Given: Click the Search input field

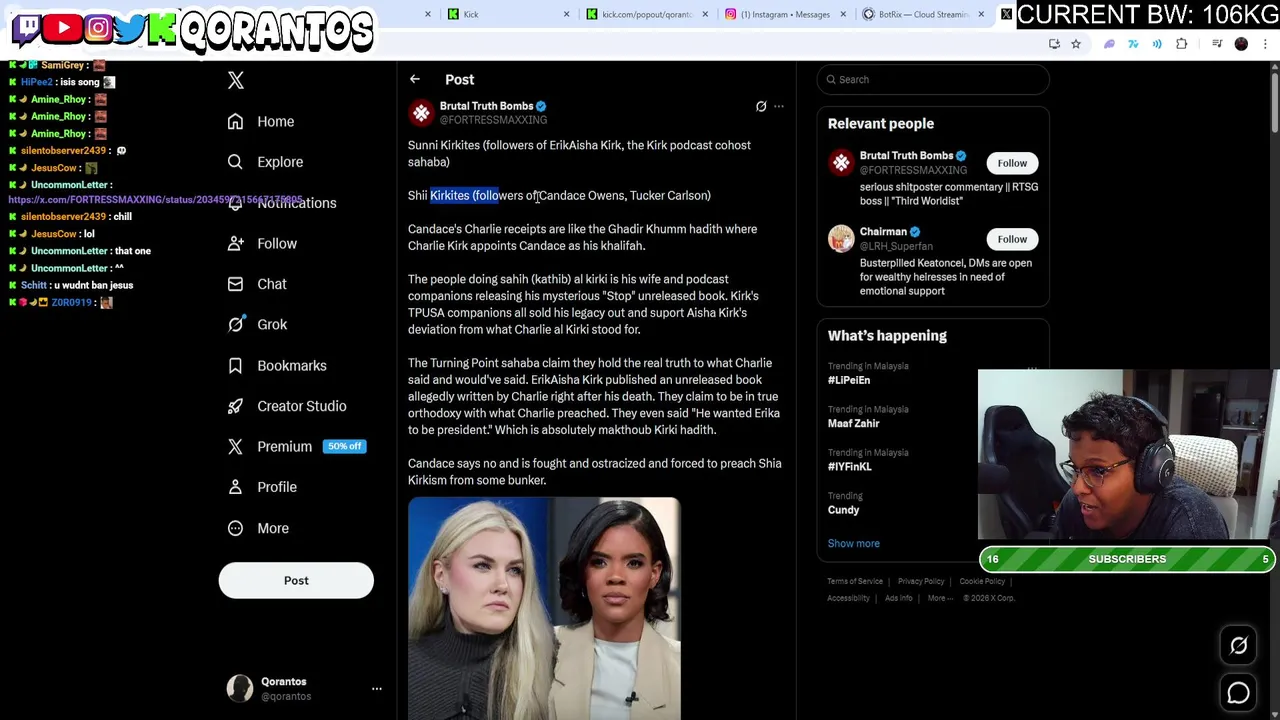Looking at the screenshot, I should pyautogui.click(x=933, y=79).
